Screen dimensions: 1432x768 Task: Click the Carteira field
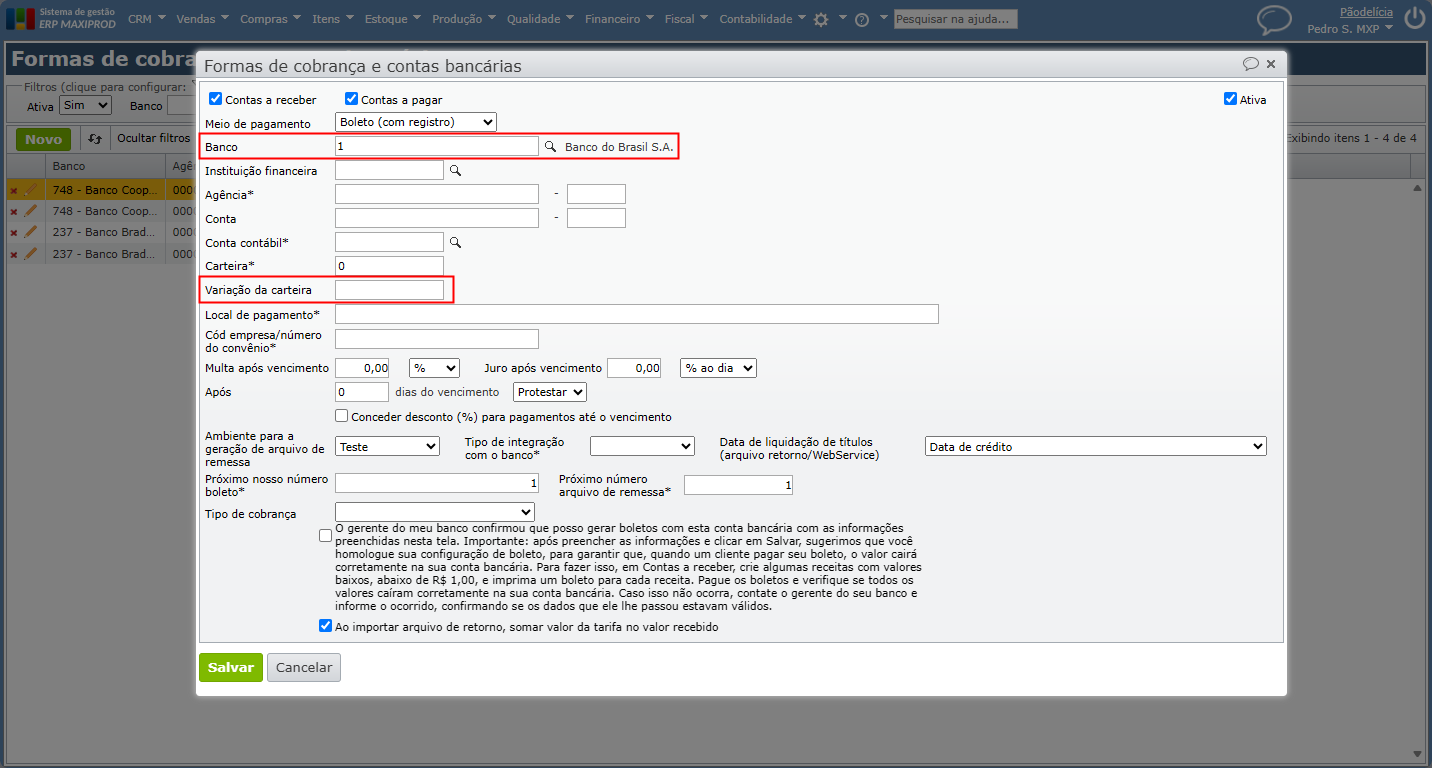[389, 266]
